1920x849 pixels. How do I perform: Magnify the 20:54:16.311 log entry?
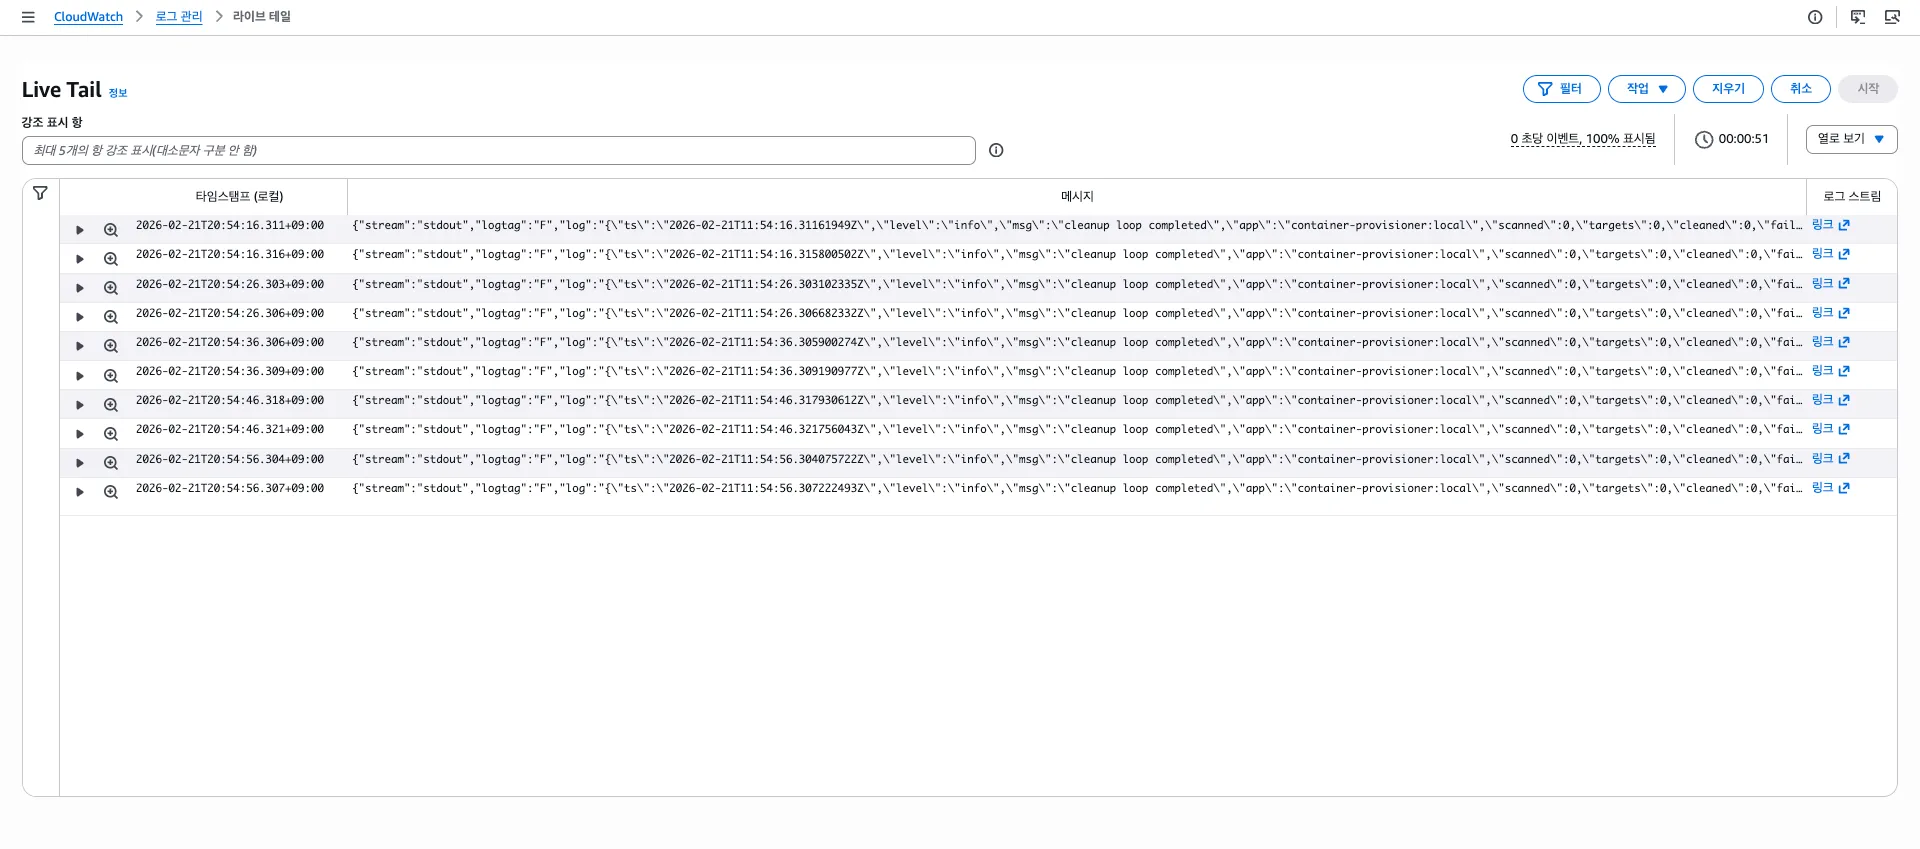click(111, 230)
